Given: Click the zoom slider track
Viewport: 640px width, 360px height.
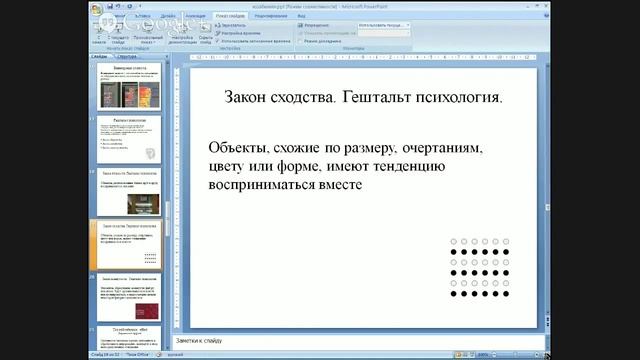Looking at the screenshot, I should tap(516, 355).
